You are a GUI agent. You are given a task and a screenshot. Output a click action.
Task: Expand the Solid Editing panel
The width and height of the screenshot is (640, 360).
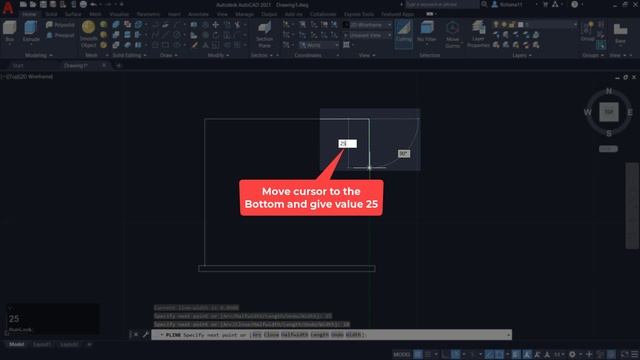point(129,55)
